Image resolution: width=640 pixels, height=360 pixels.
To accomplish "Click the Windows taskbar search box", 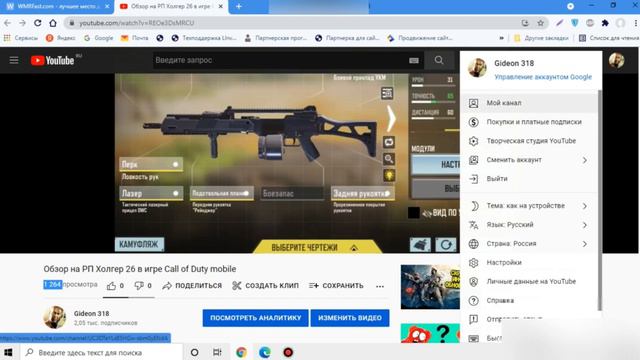I will 100,352.
